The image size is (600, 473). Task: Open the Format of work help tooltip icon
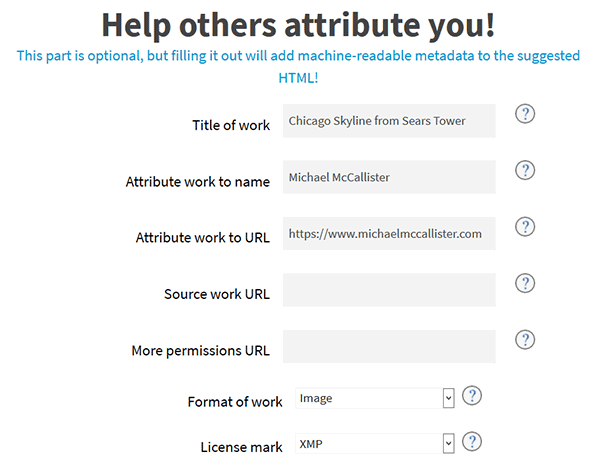click(x=473, y=396)
